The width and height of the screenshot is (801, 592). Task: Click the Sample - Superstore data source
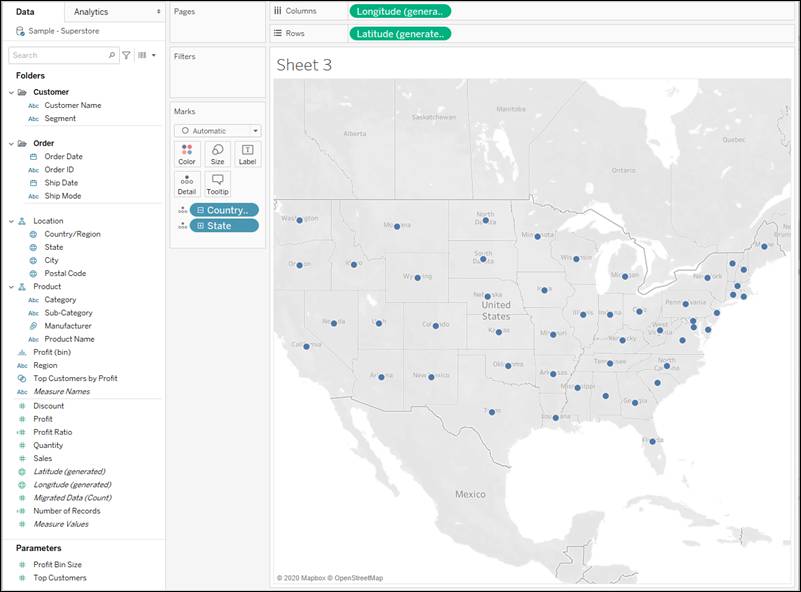tap(64, 31)
